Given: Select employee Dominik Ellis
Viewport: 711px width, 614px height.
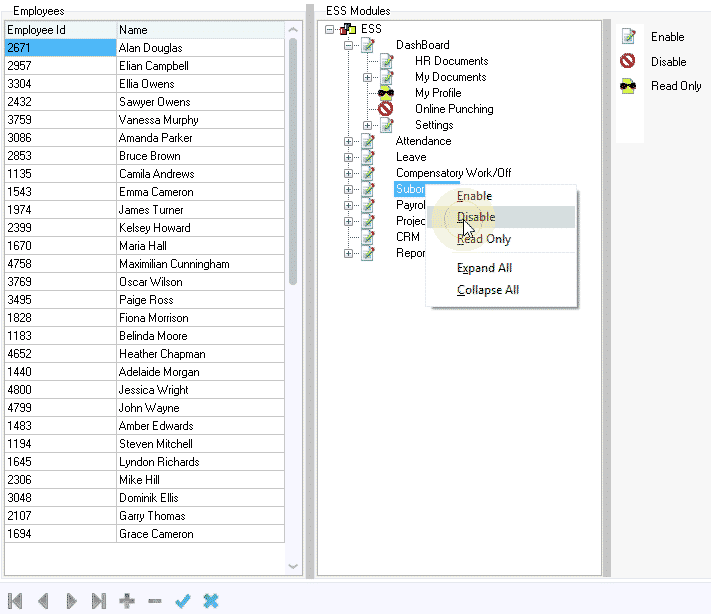Looking at the screenshot, I should 145,498.
